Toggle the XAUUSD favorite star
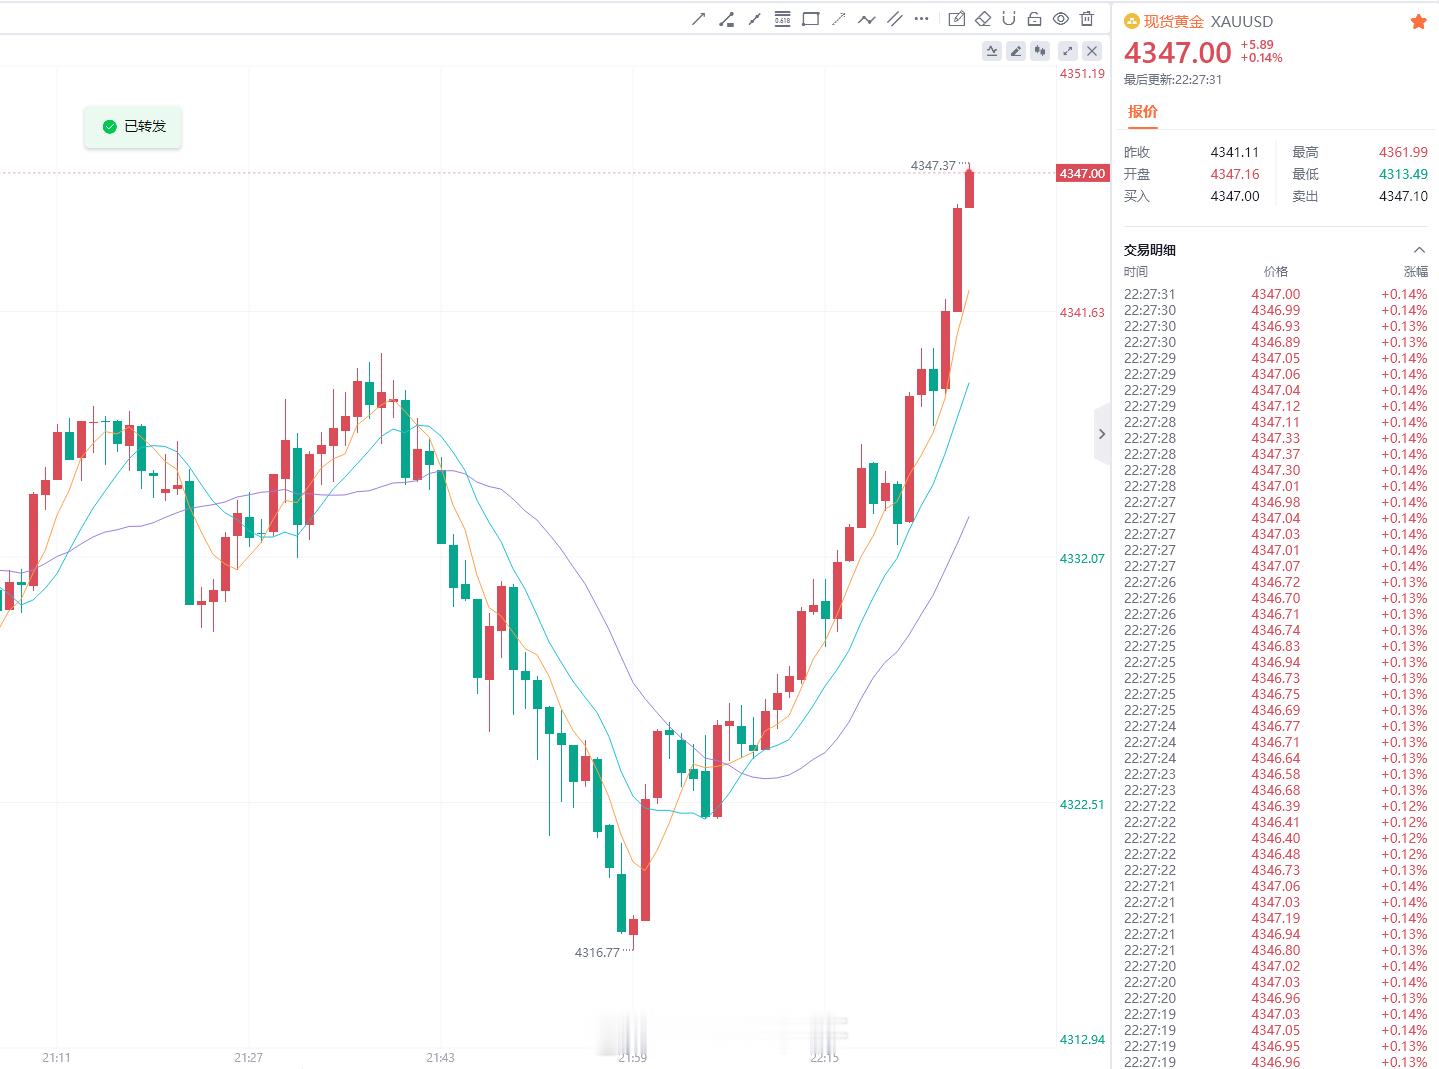1439x1069 pixels. point(1418,21)
